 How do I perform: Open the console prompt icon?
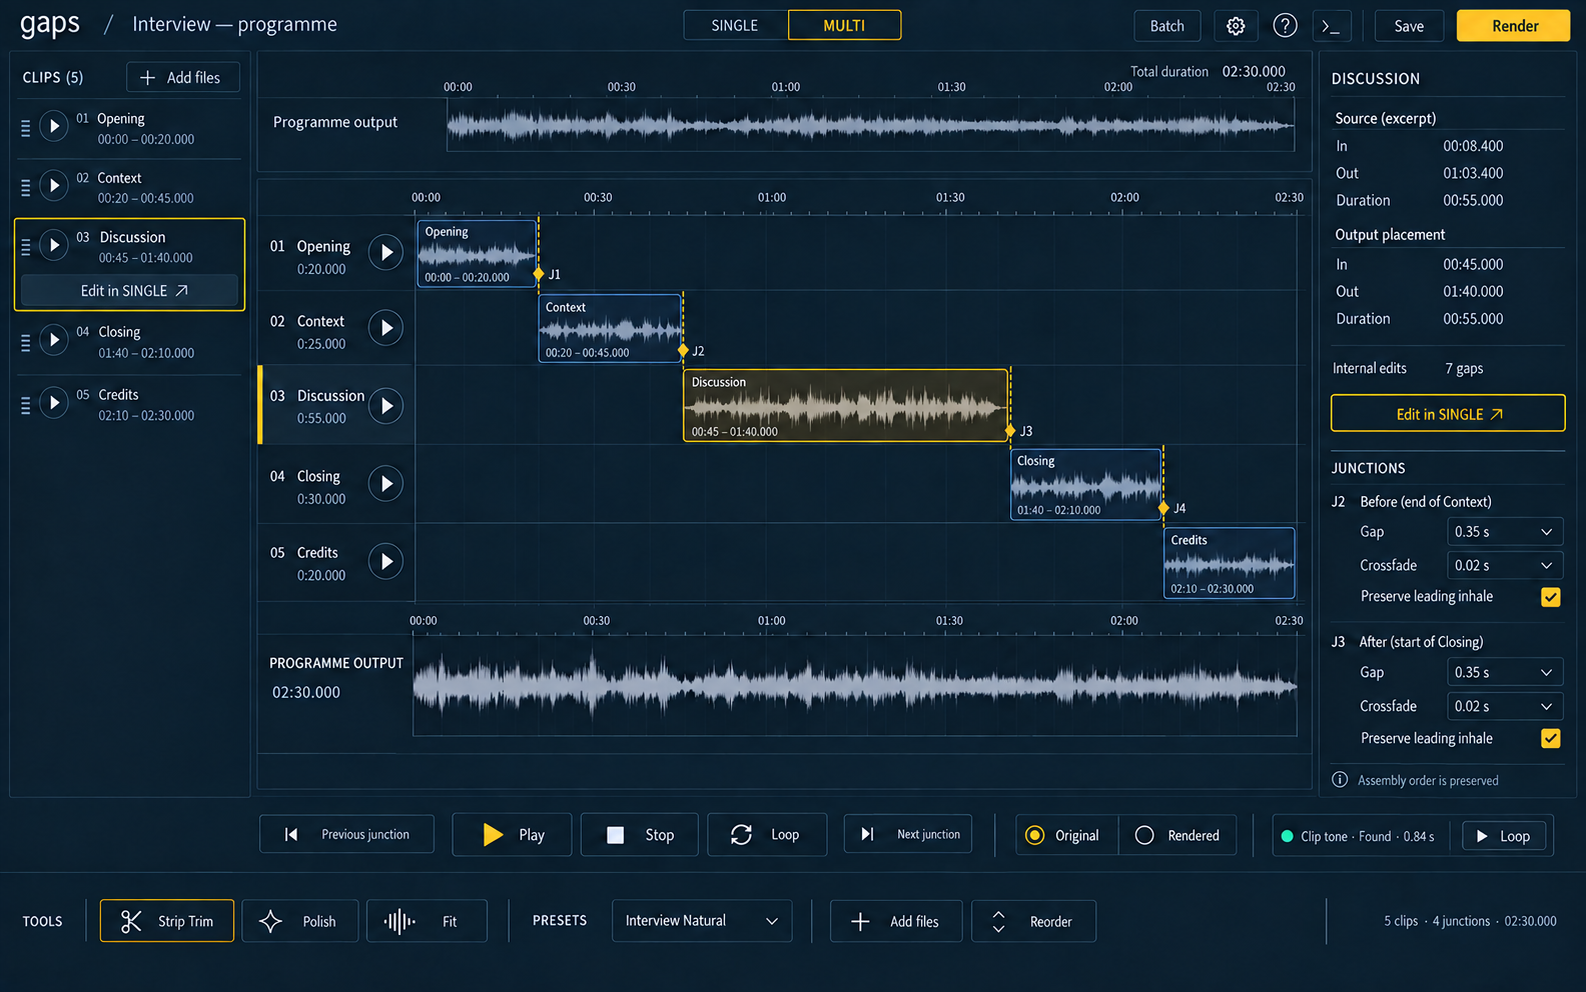point(1330,26)
